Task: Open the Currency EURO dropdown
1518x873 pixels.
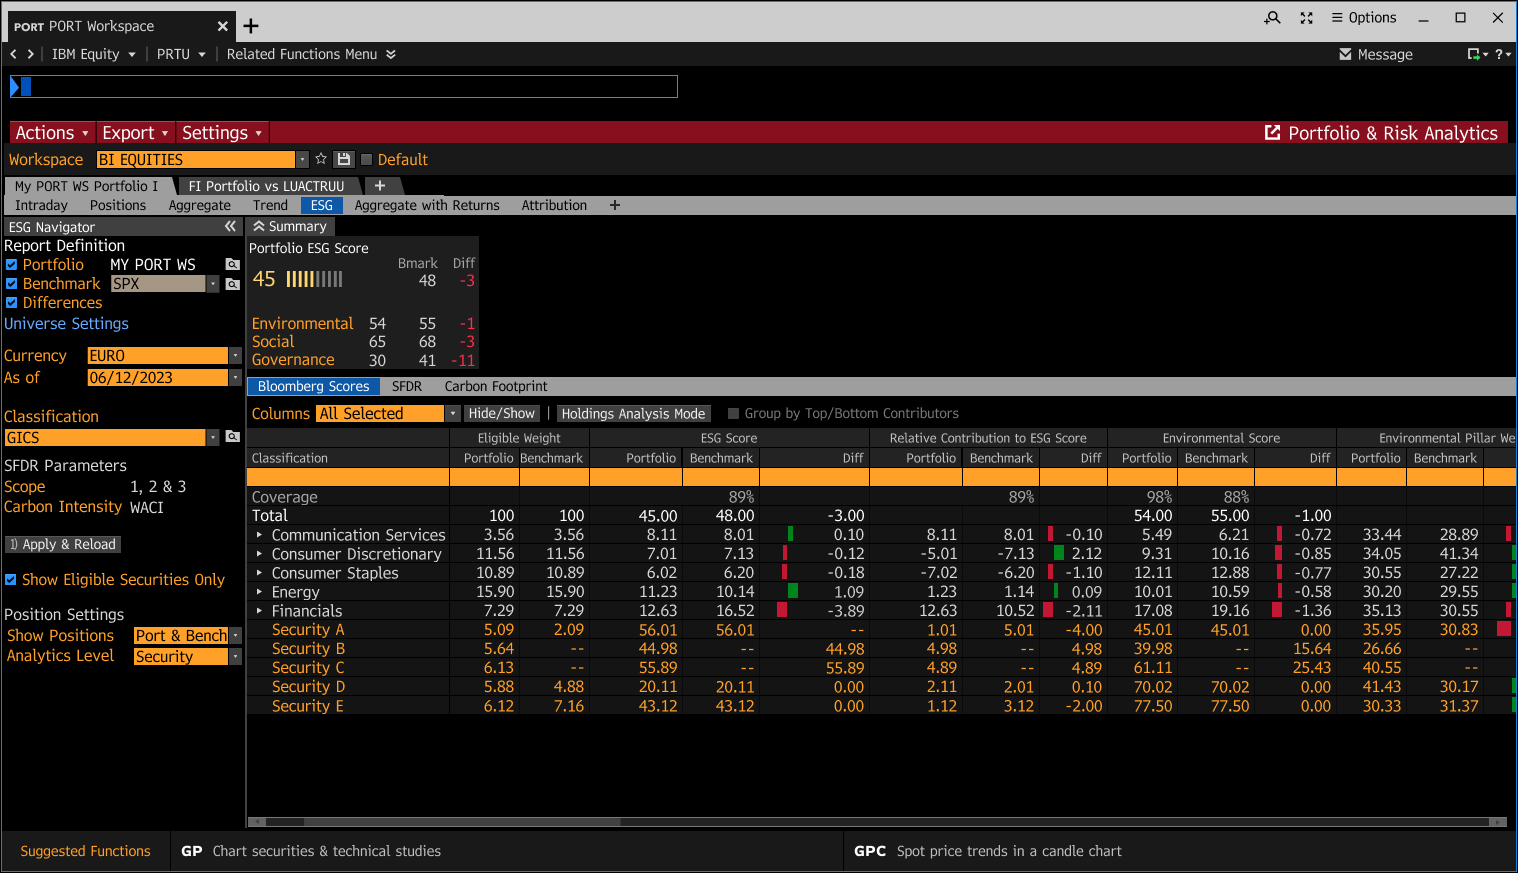Action: (235, 356)
